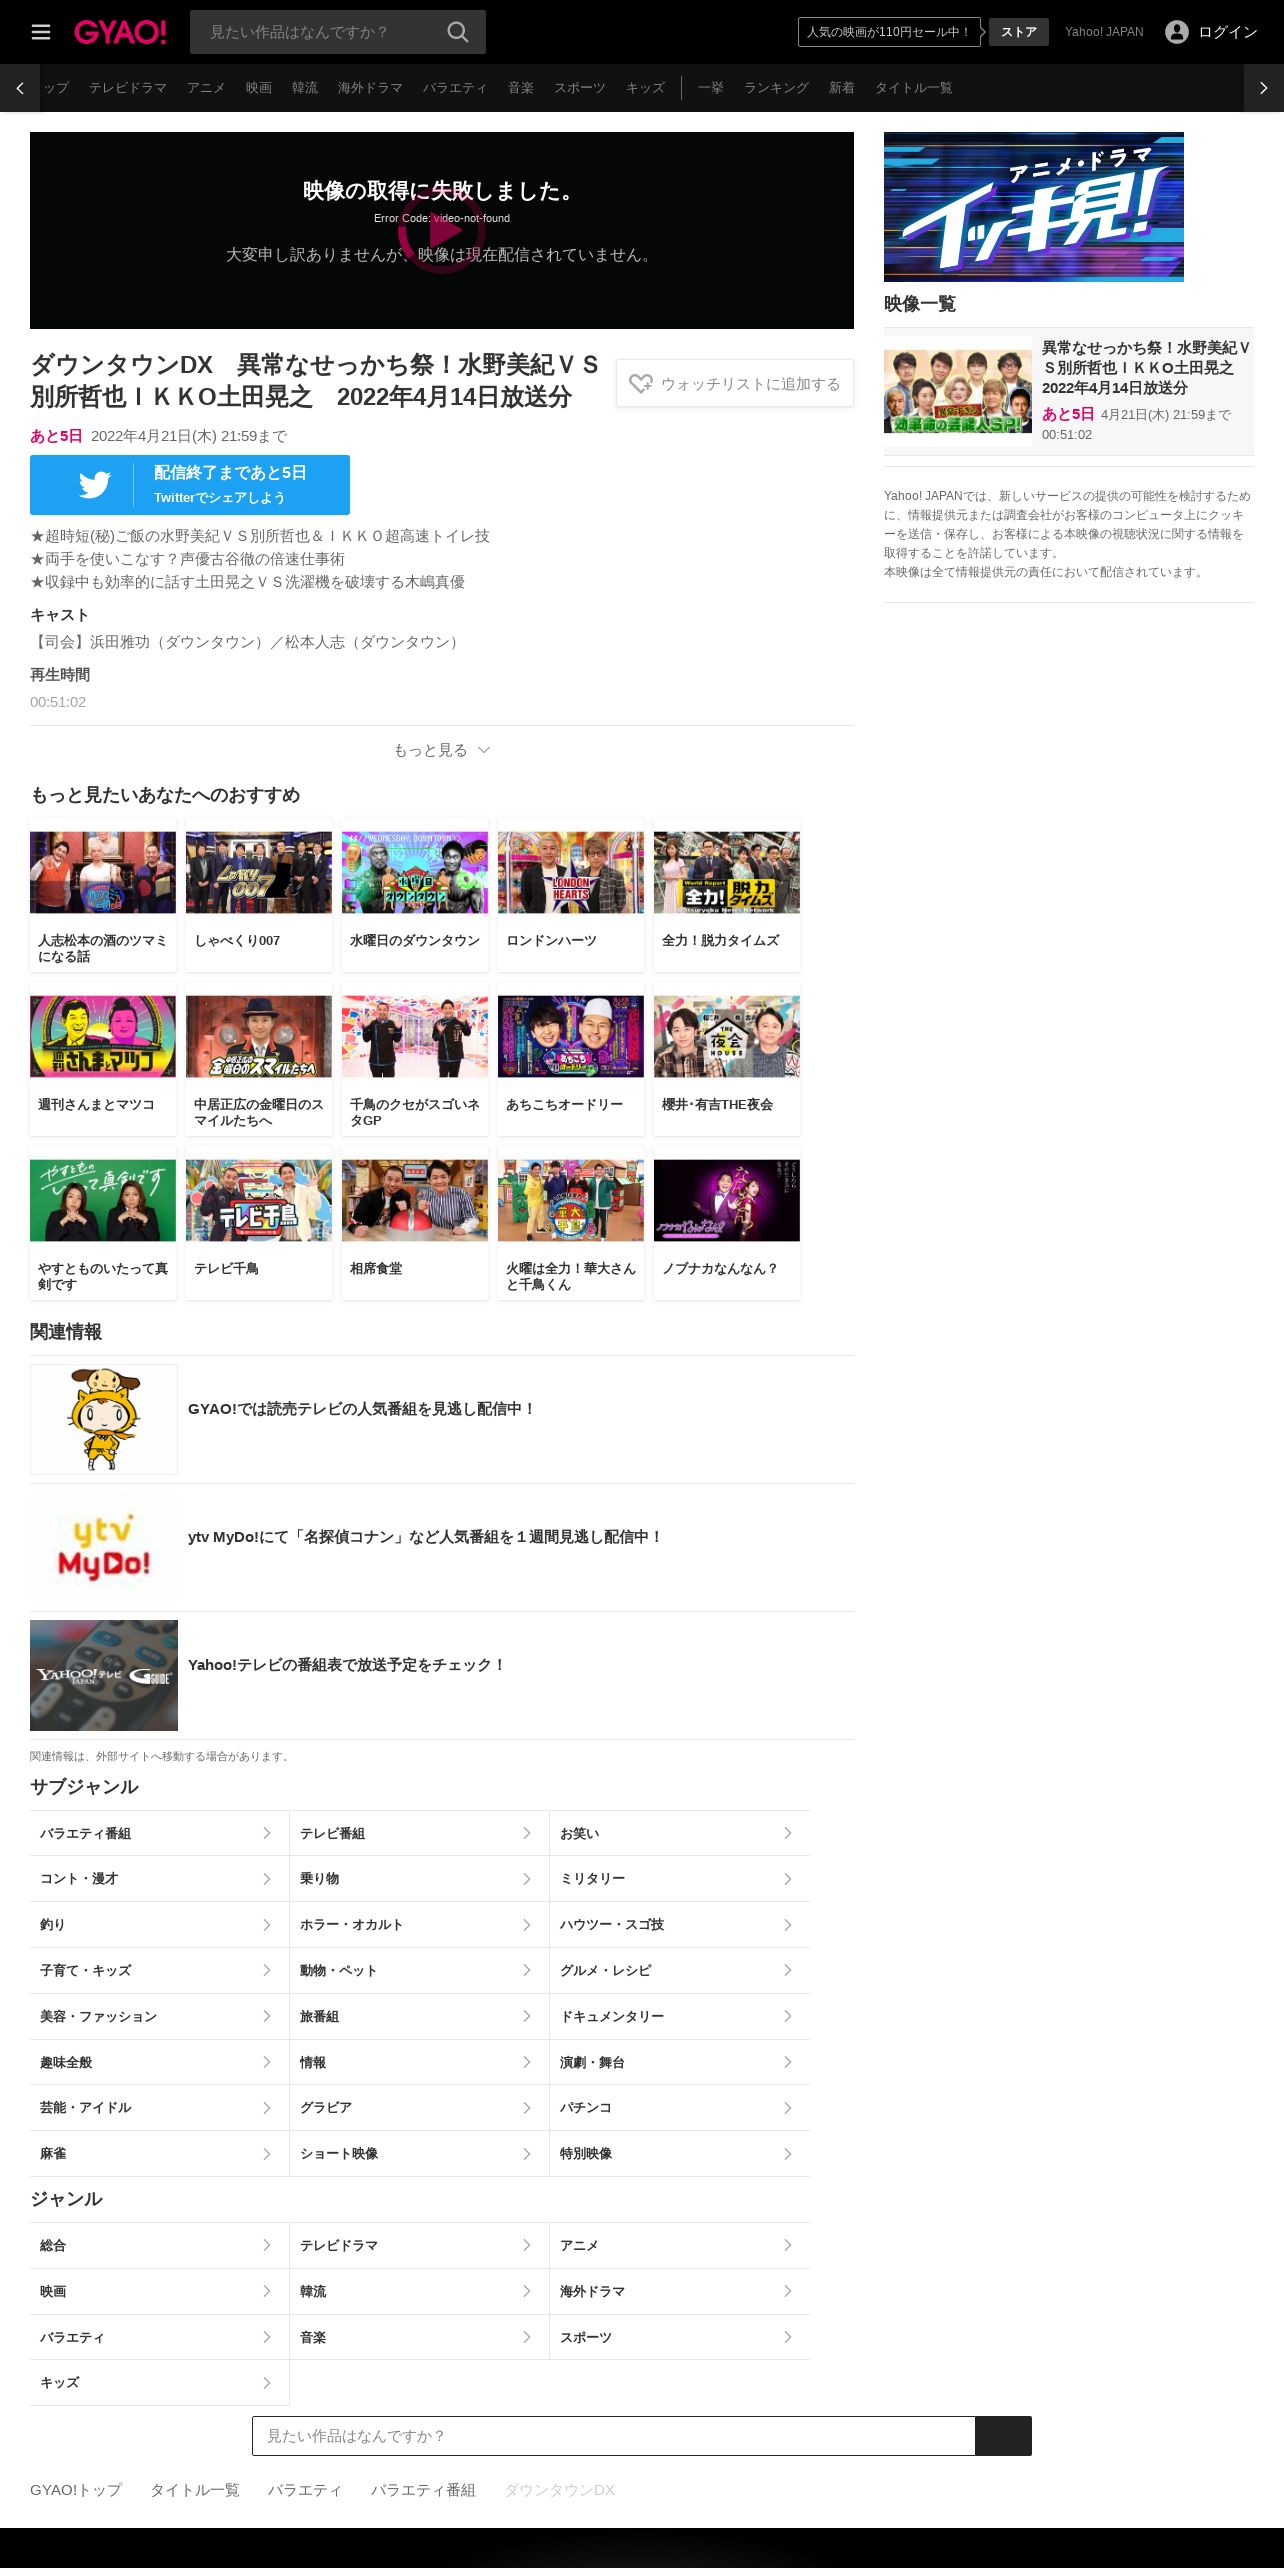Select グラビア subgenre
The image size is (1284, 2568).
pos(419,2108)
